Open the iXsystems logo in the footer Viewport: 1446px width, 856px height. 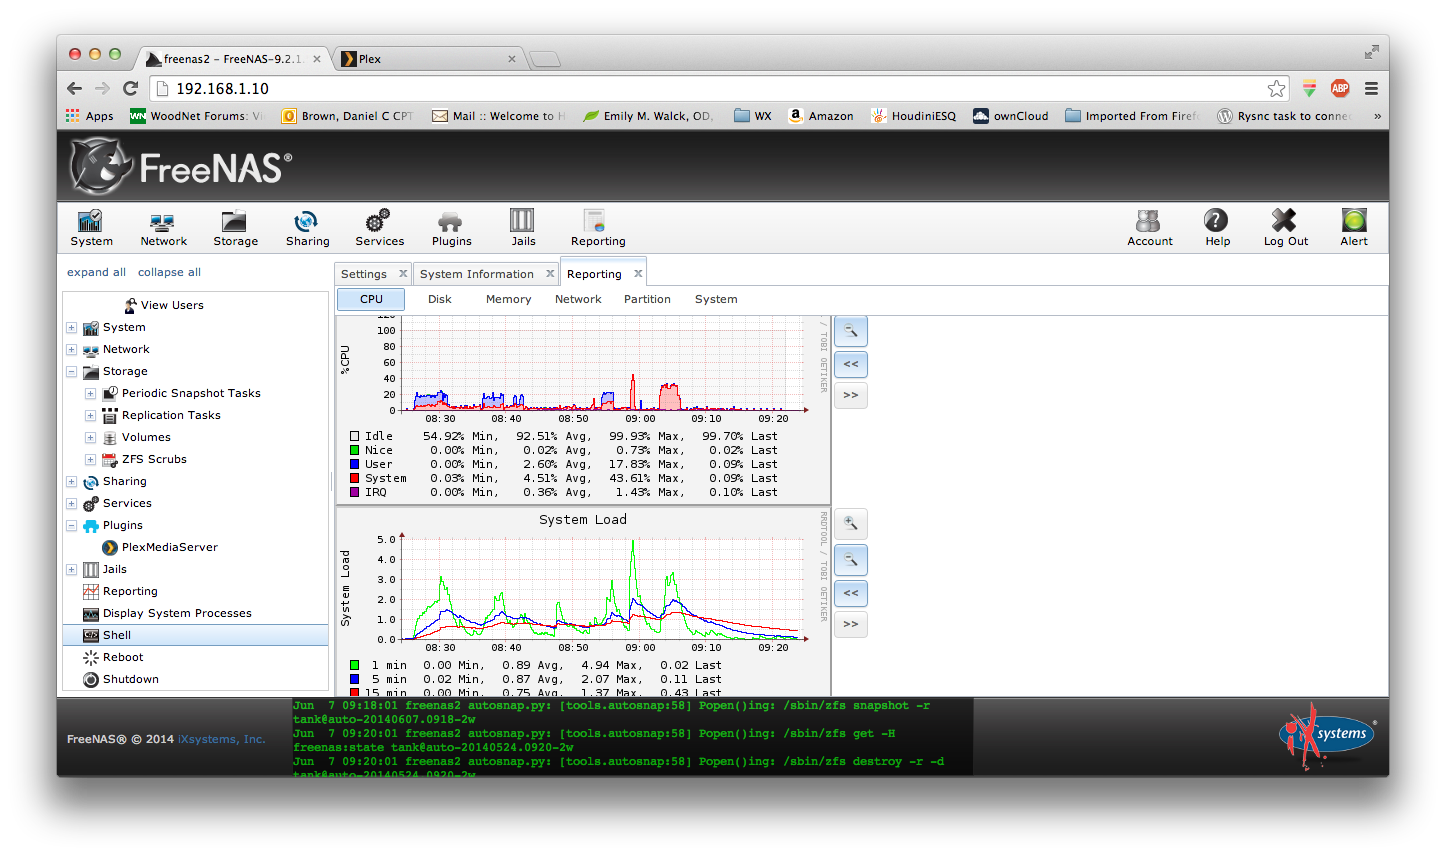[1328, 736]
